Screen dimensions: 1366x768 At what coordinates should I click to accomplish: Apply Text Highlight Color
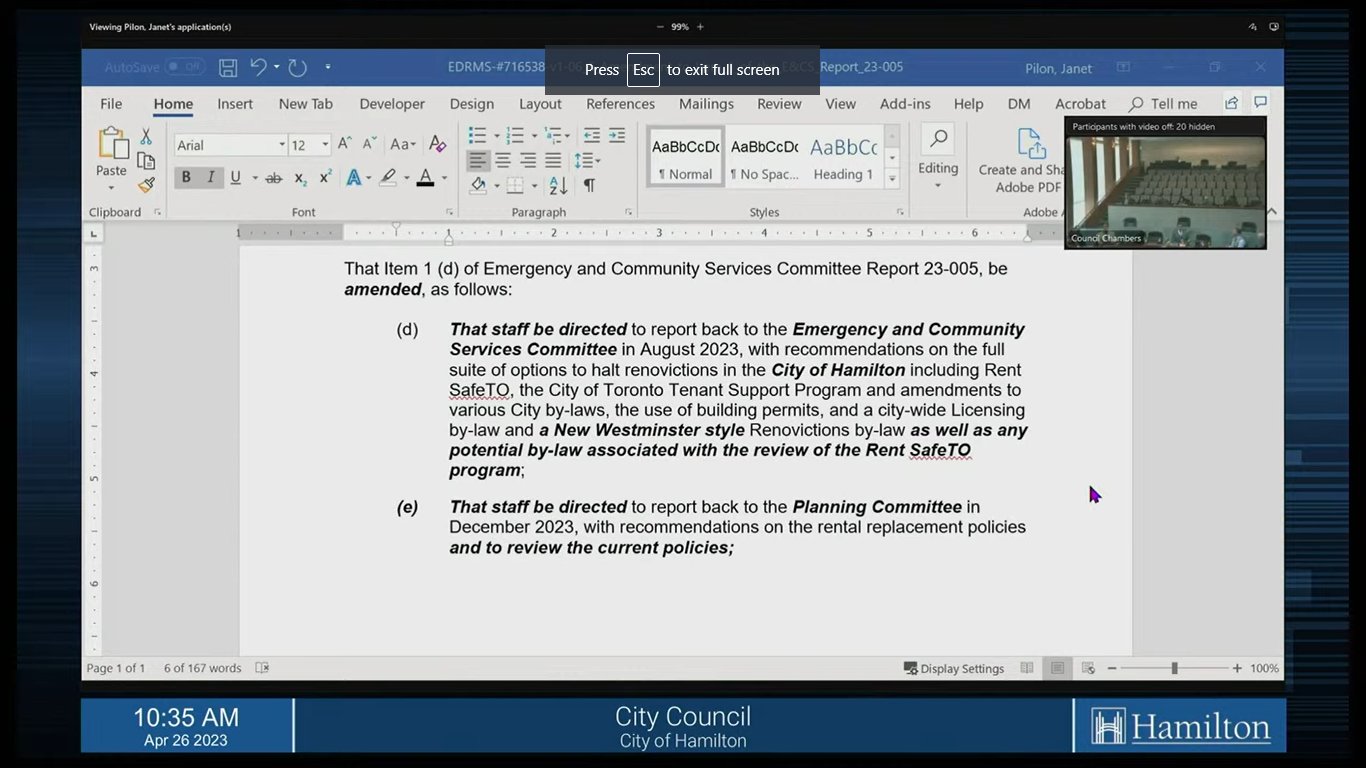coord(388,177)
